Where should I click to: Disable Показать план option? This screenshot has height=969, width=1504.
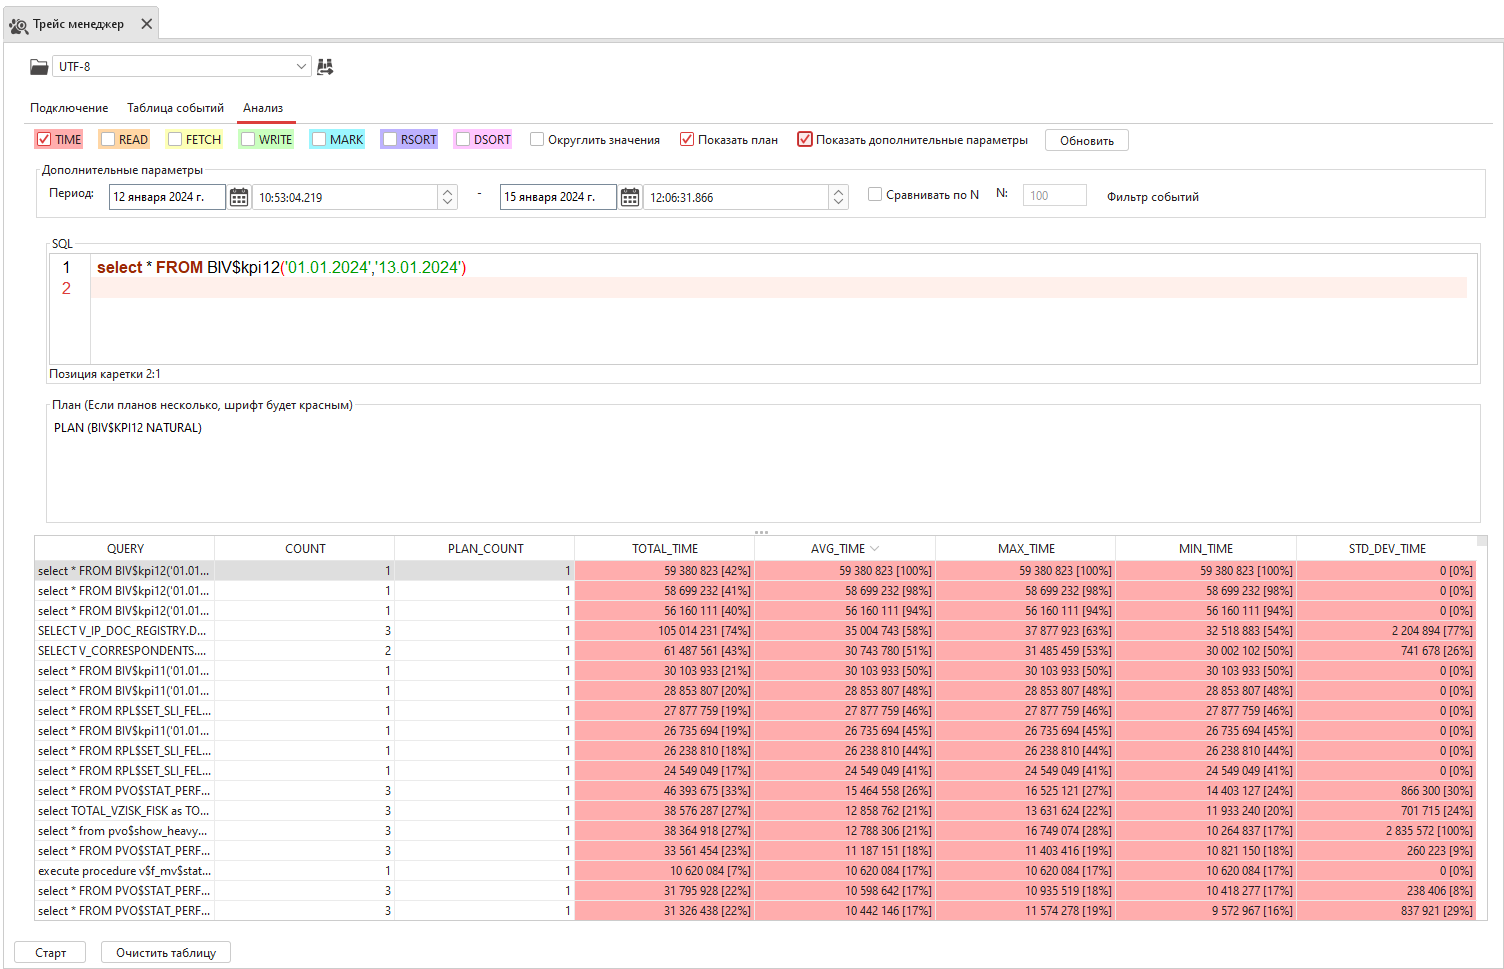coord(686,139)
